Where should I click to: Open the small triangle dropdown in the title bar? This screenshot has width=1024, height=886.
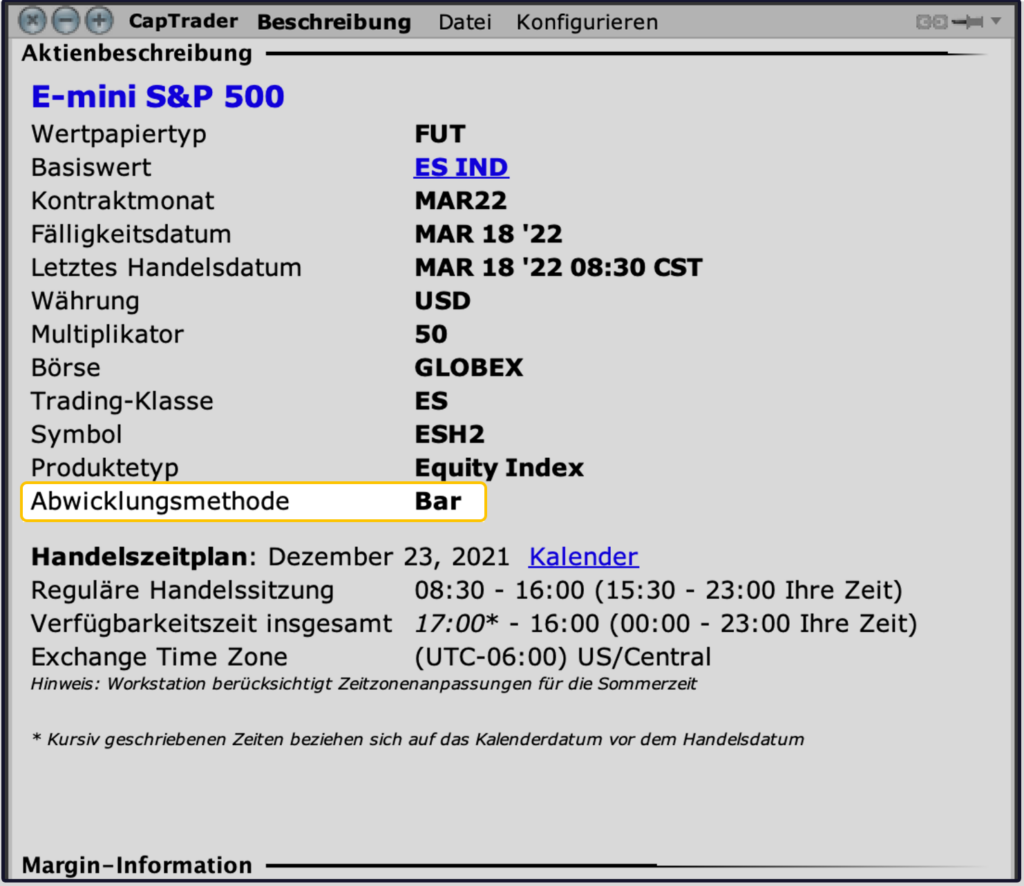point(996,21)
